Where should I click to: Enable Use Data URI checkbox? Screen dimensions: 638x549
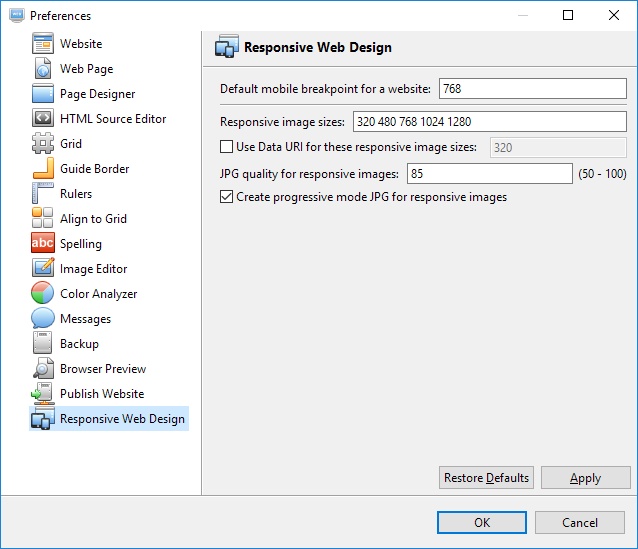click(227, 147)
